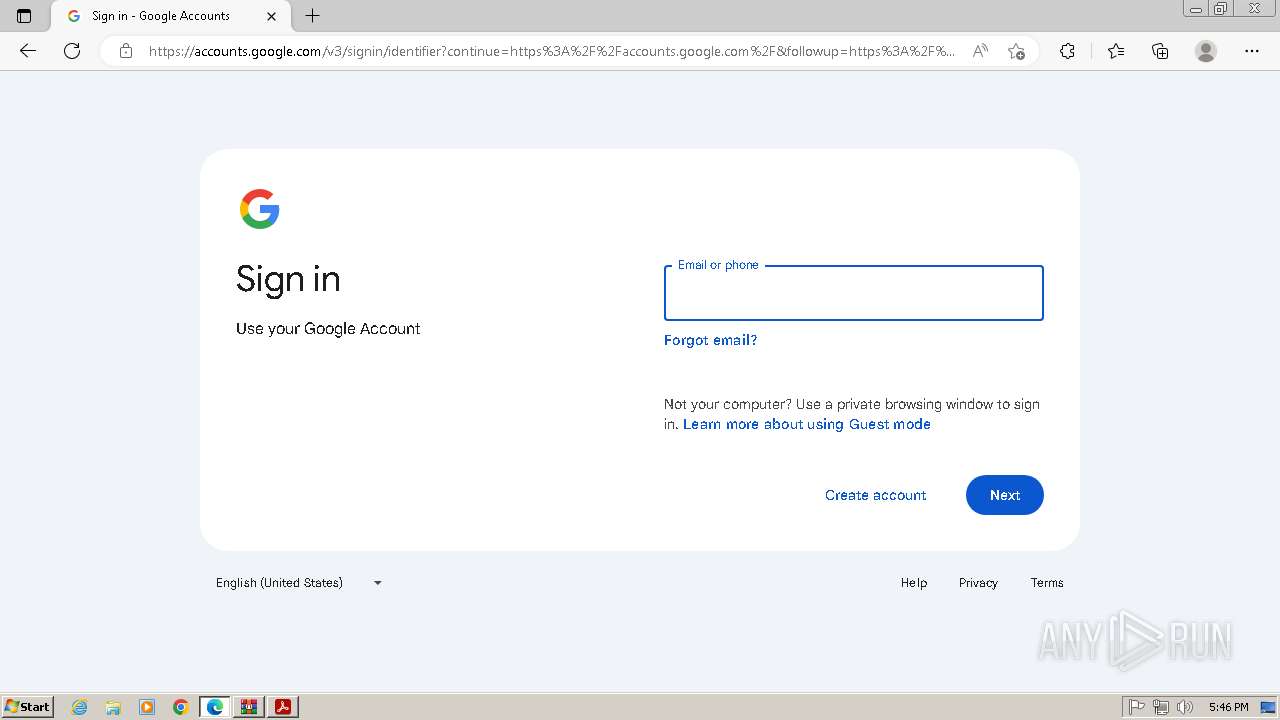Open the Help link
Screen dimensions: 1280x720
pos(913,583)
